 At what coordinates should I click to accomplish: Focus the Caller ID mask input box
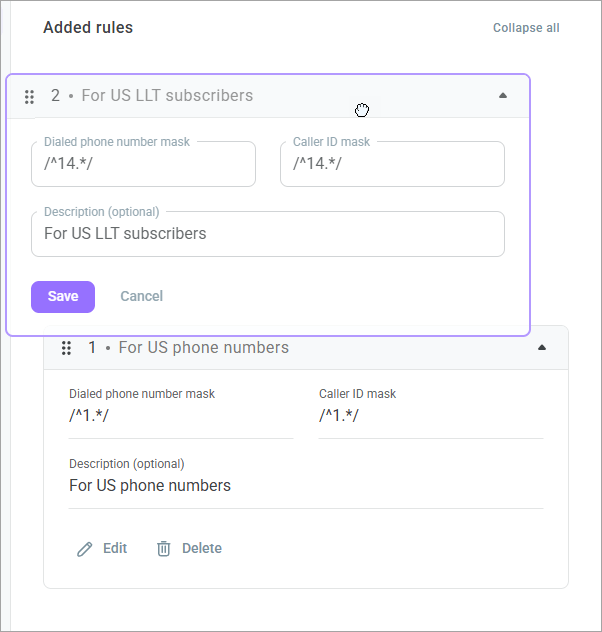pyautogui.click(x=392, y=165)
